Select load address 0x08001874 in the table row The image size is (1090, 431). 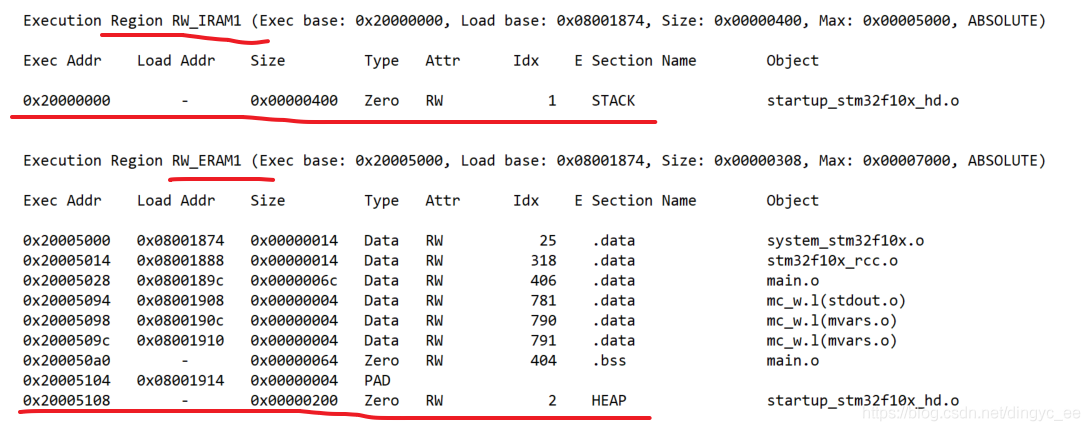[180, 240]
